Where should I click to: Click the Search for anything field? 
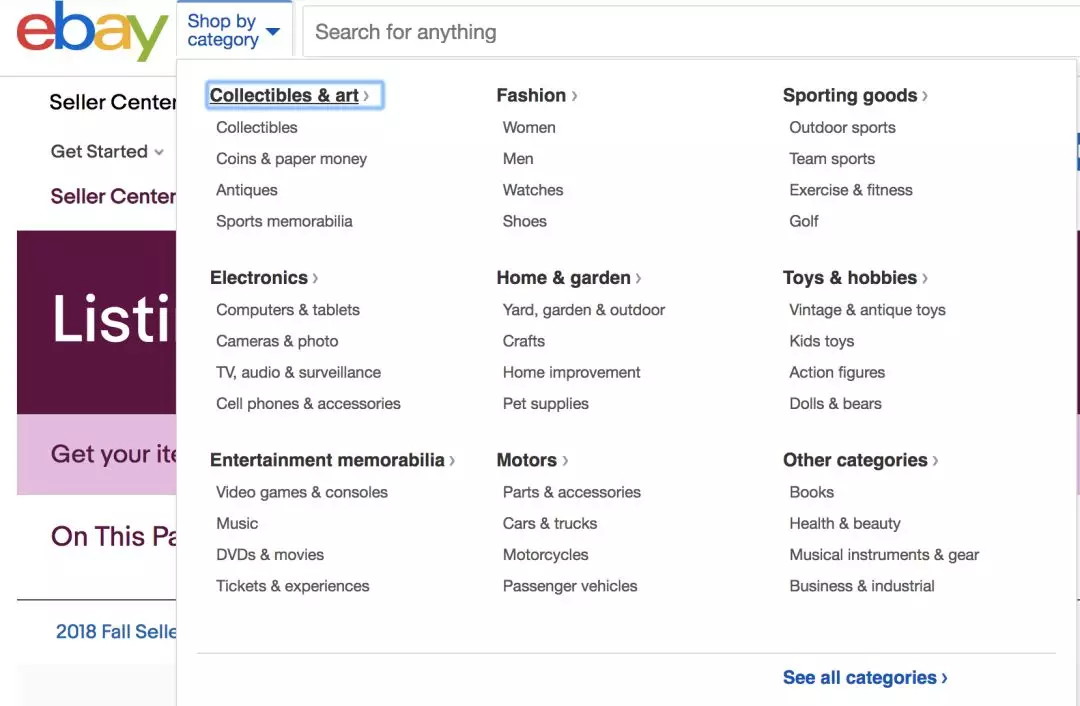(690, 32)
